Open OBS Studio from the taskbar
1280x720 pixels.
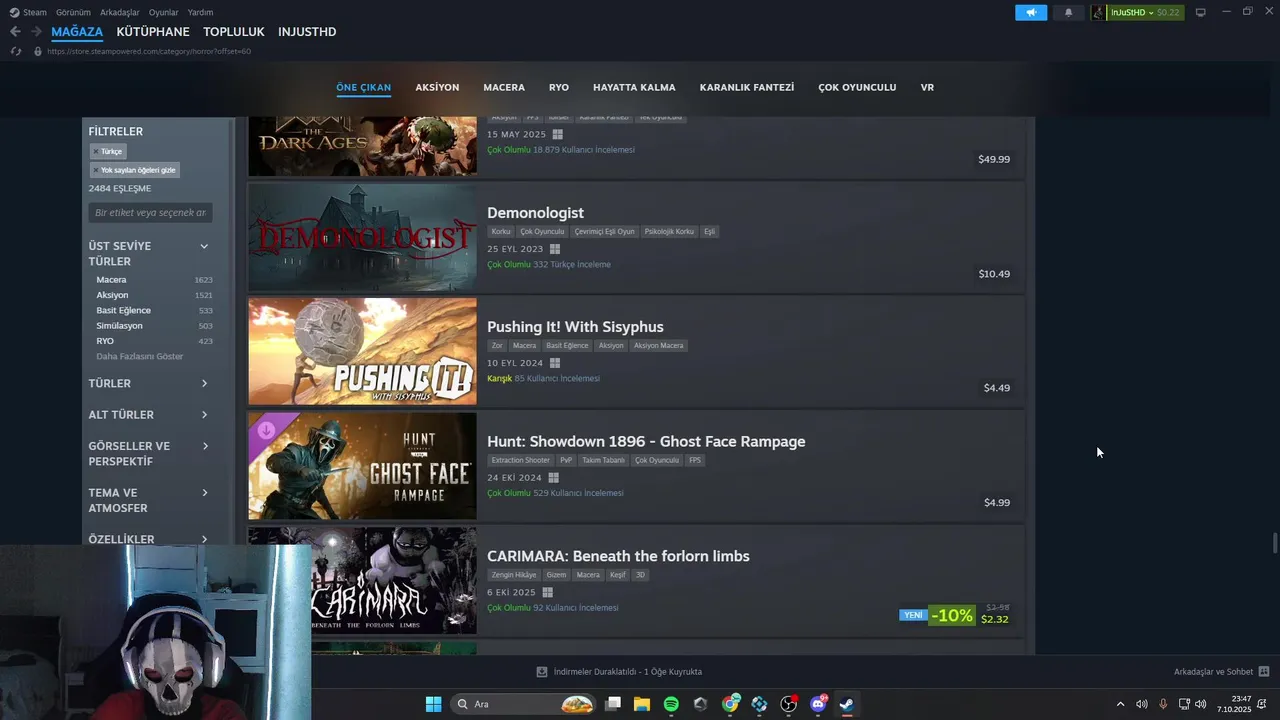pyautogui.click(x=789, y=704)
